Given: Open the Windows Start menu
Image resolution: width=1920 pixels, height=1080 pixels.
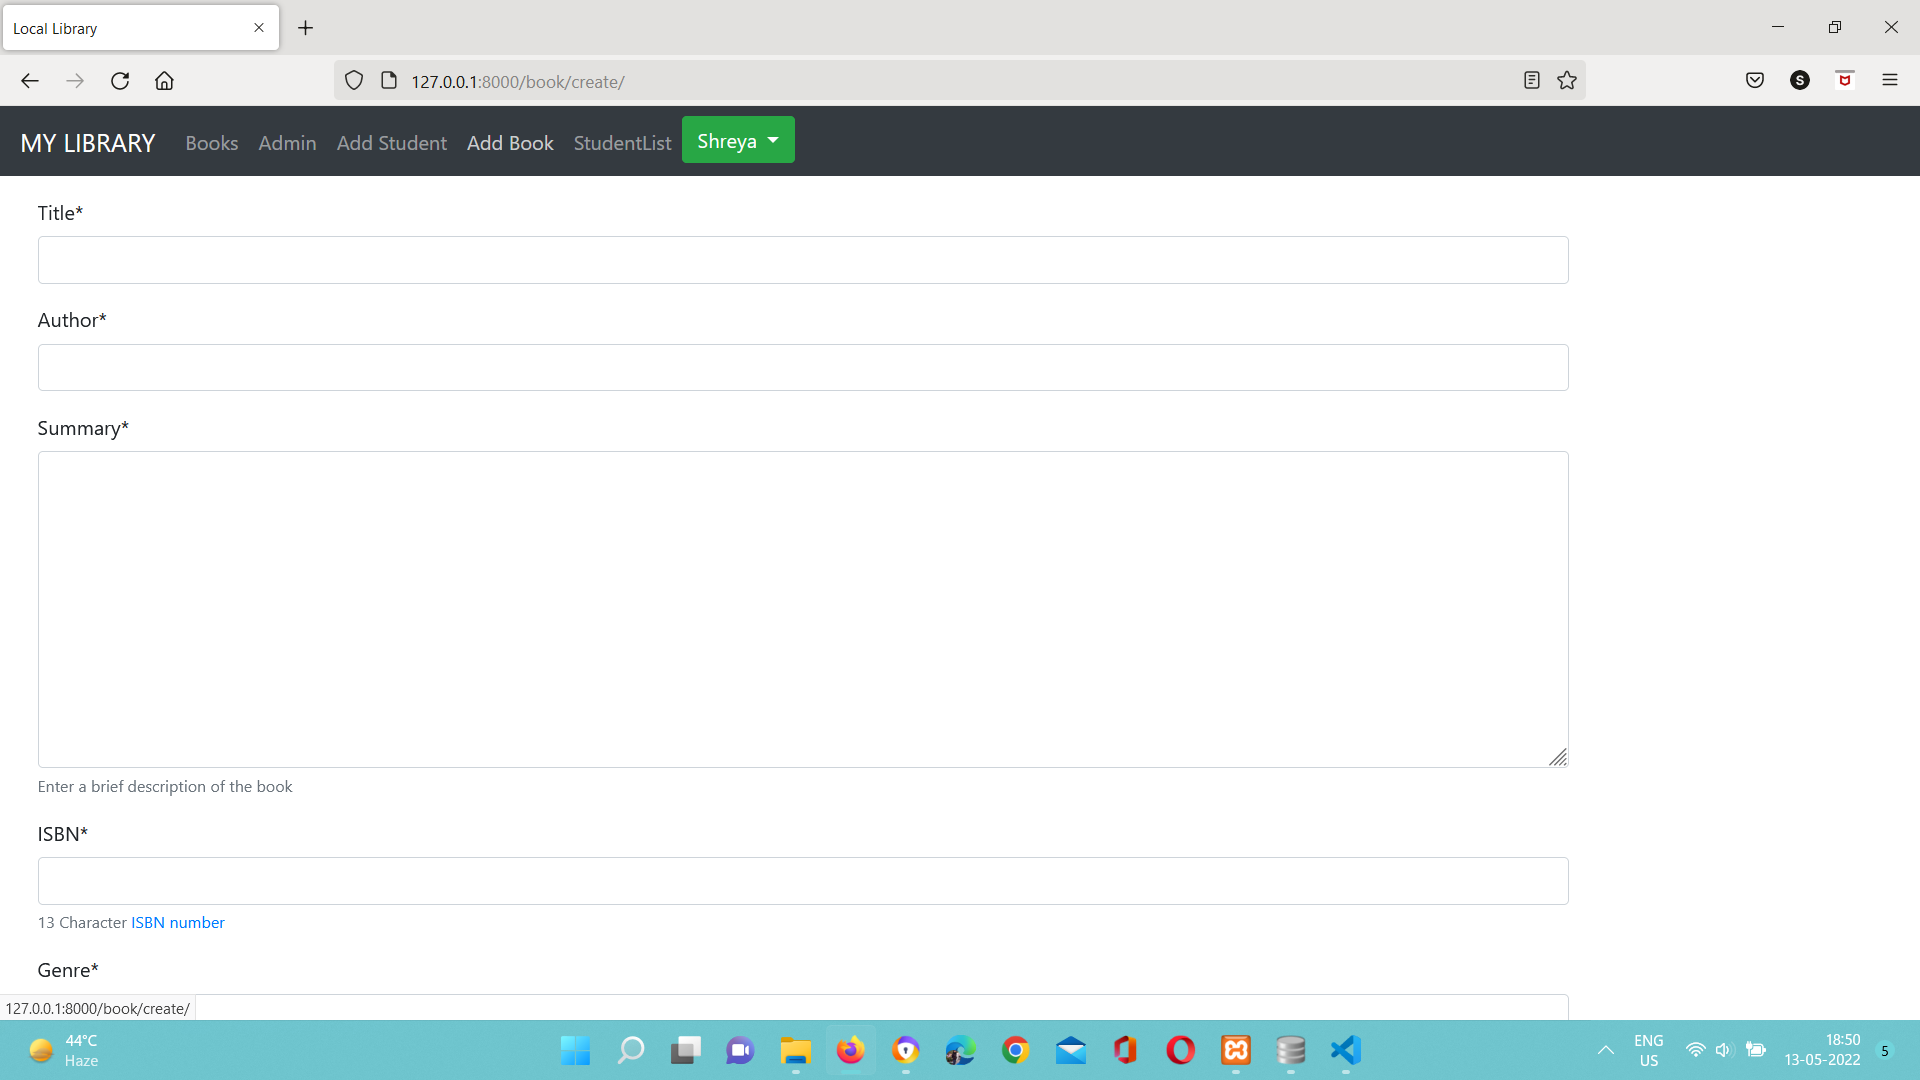Looking at the screenshot, I should pos(575,1051).
